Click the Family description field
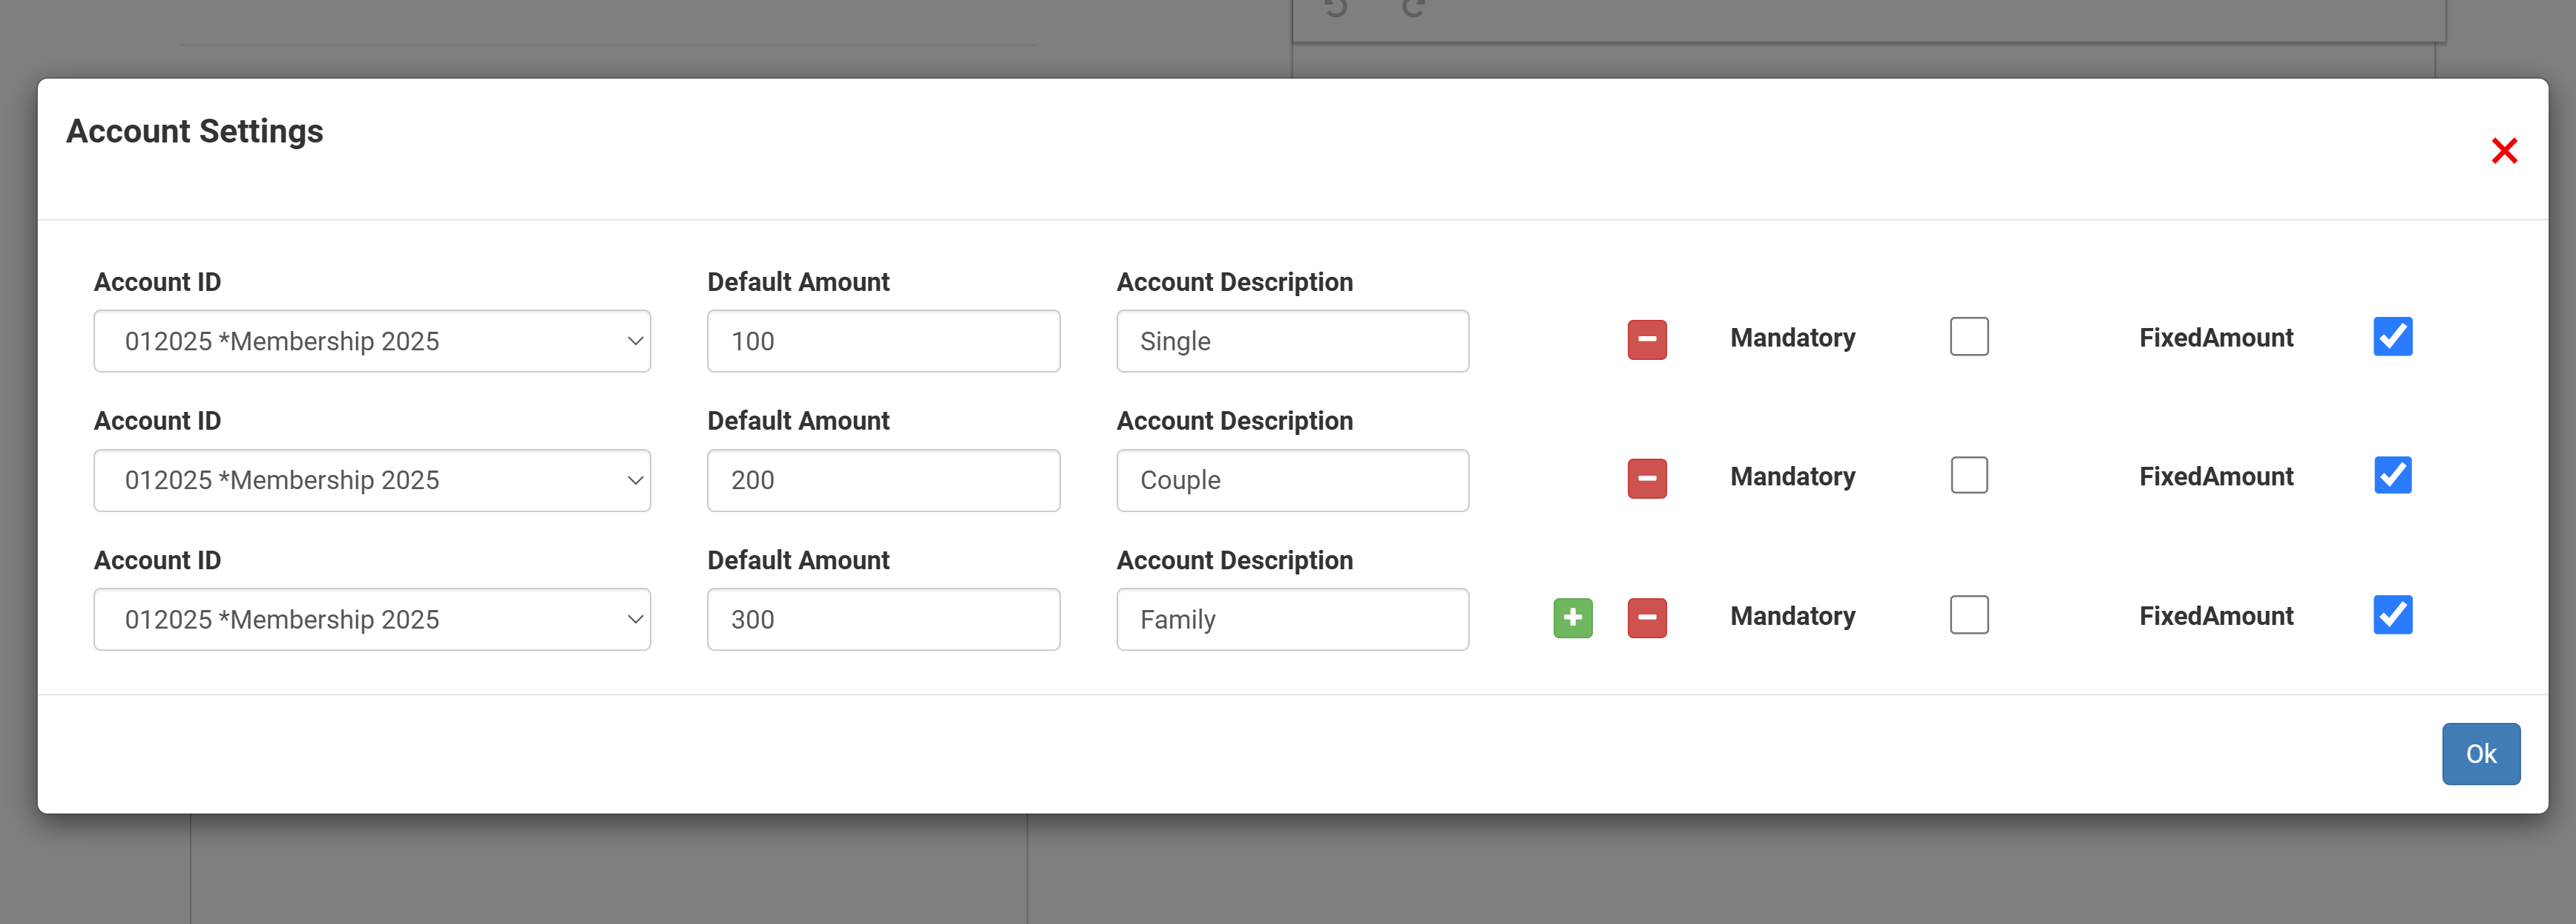 coord(1291,619)
